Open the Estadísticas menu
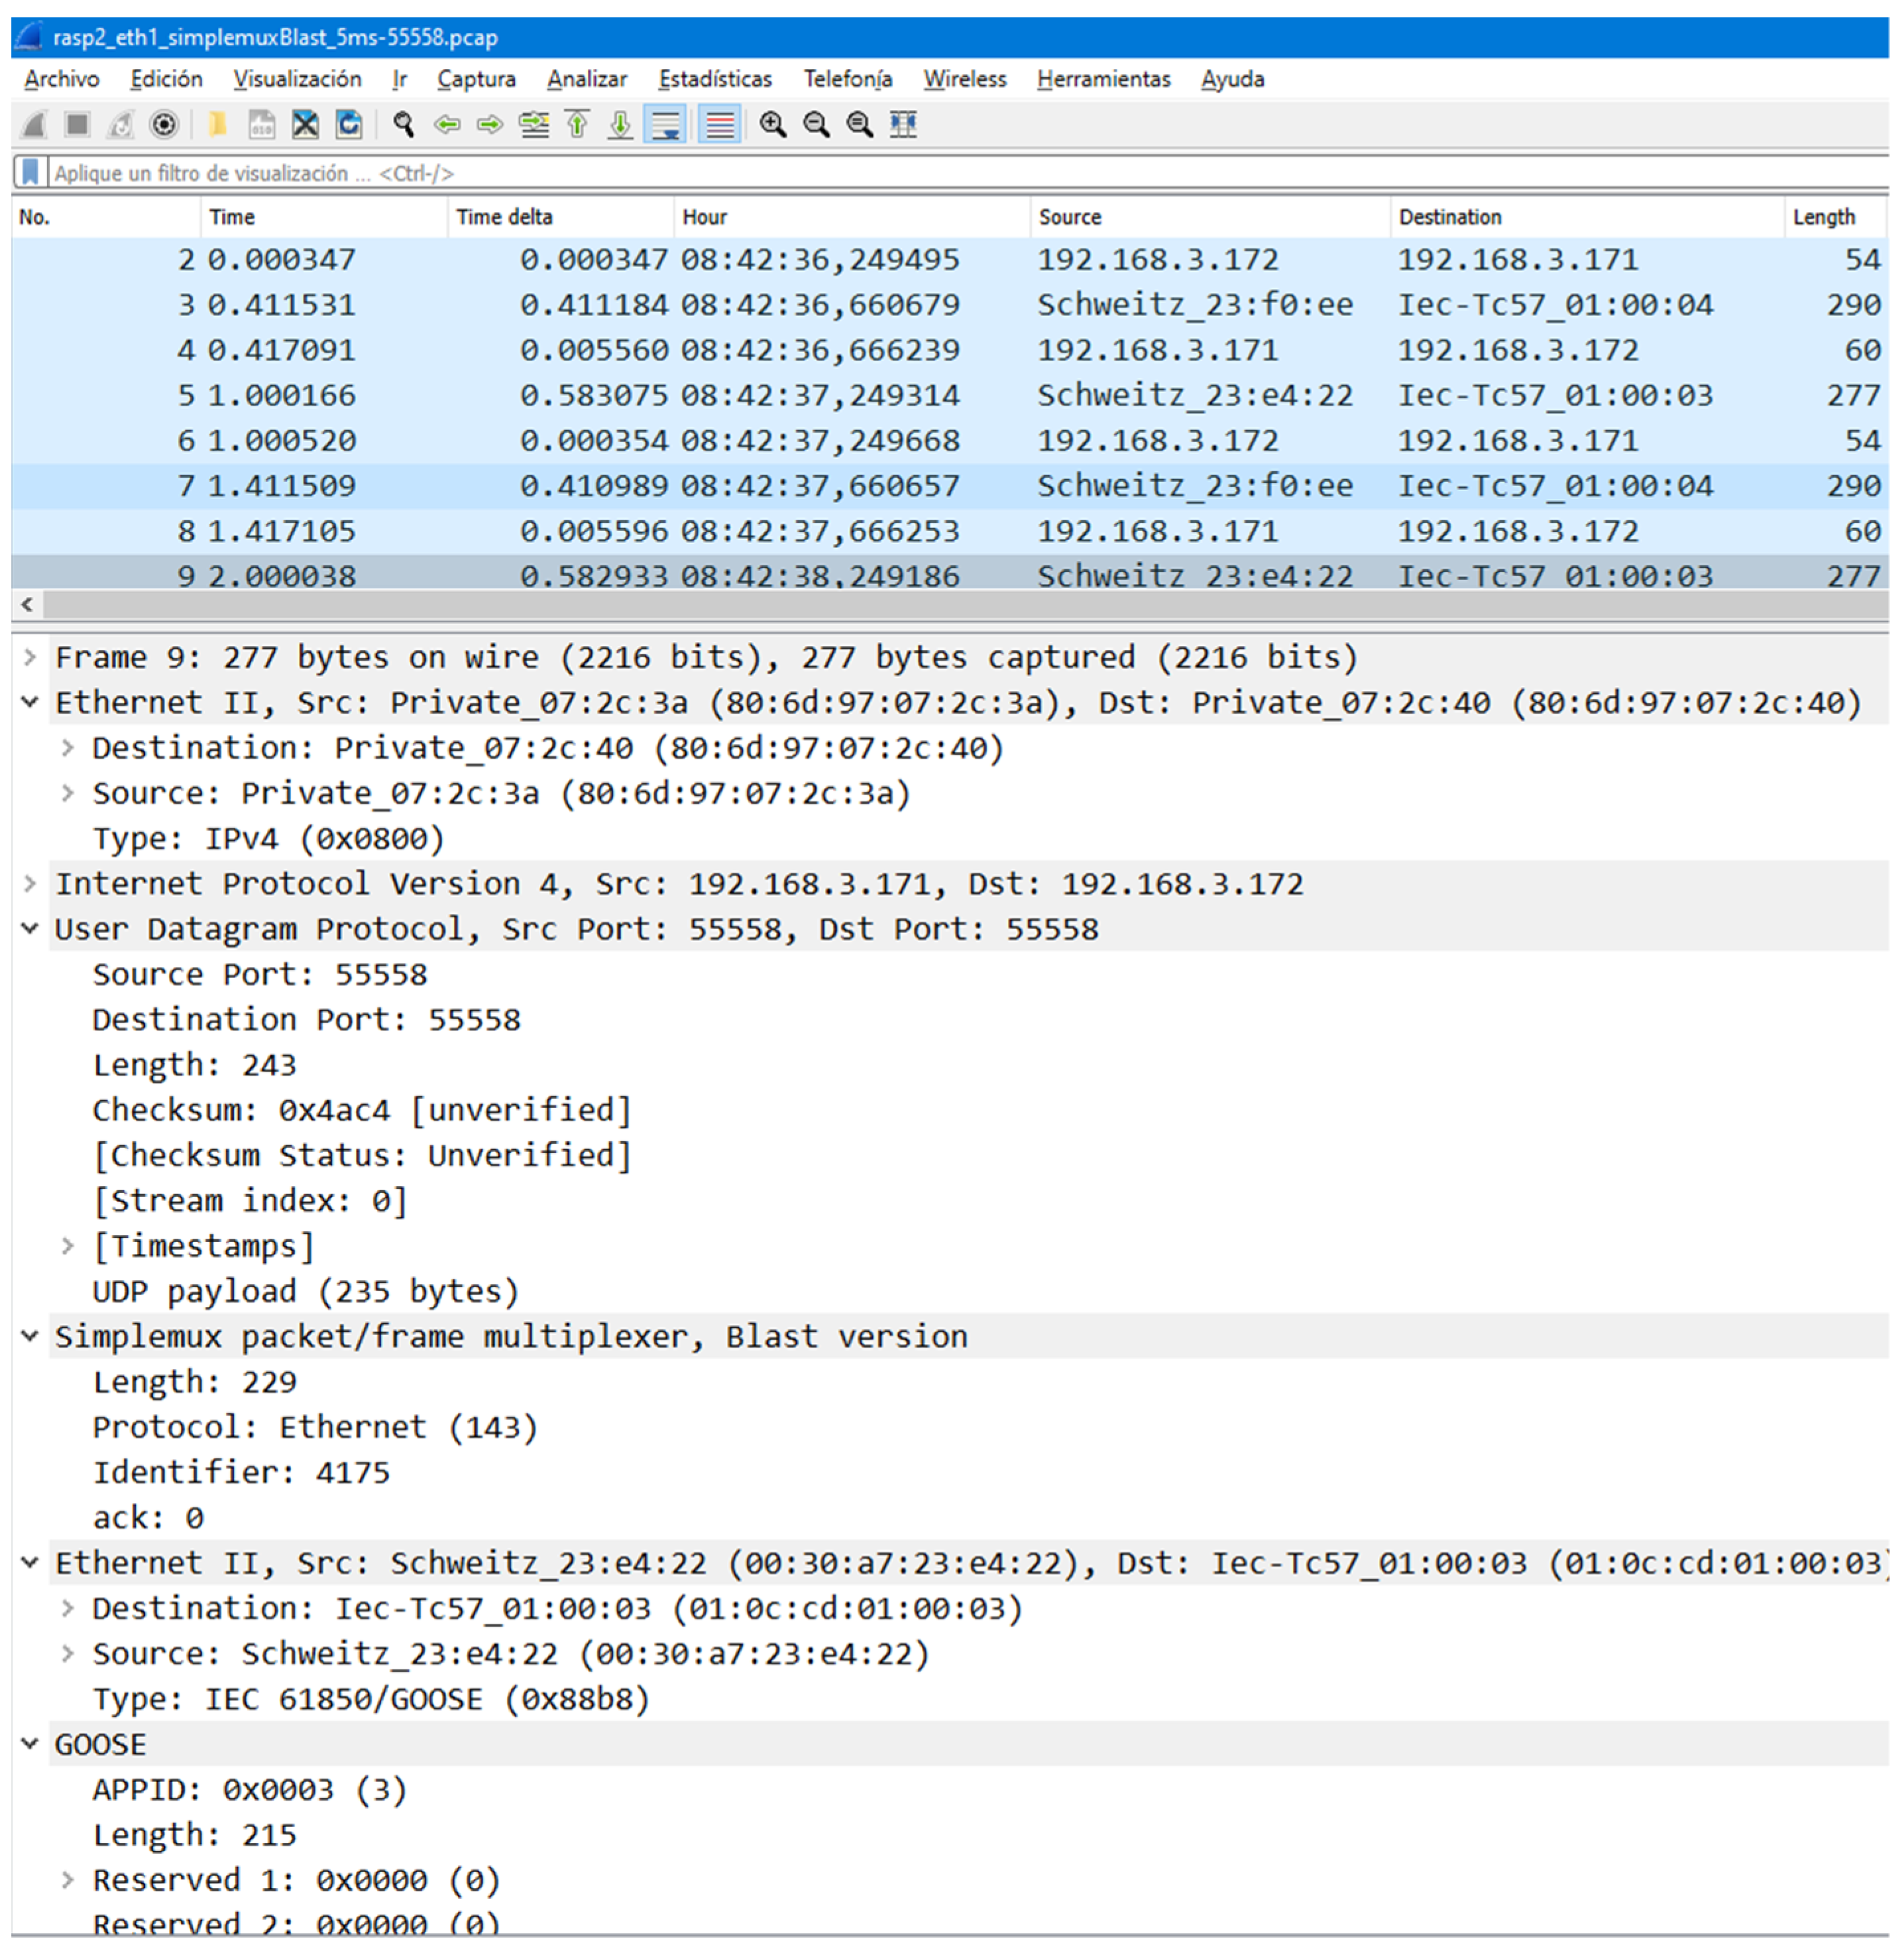The image size is (1904, 1955). 715,79
